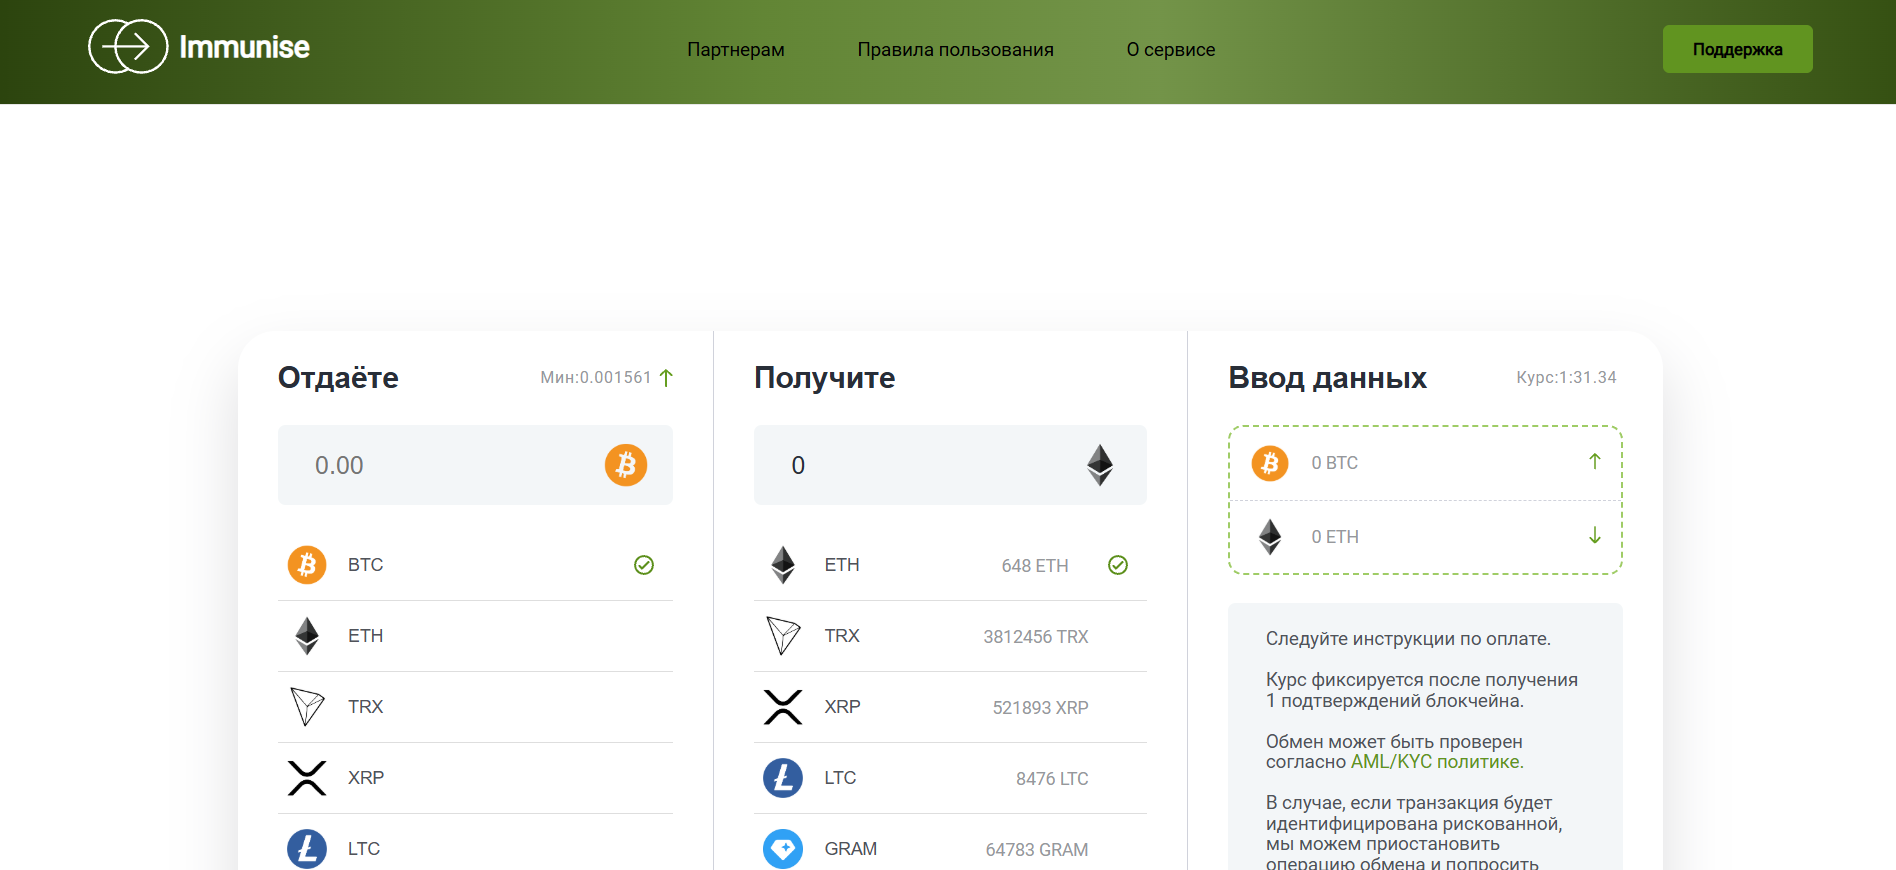This screenshot has width=1896, height=870.
Task: Click Ethereum icon in Ввод данных summary
Action: click(x=1270, y=537)
